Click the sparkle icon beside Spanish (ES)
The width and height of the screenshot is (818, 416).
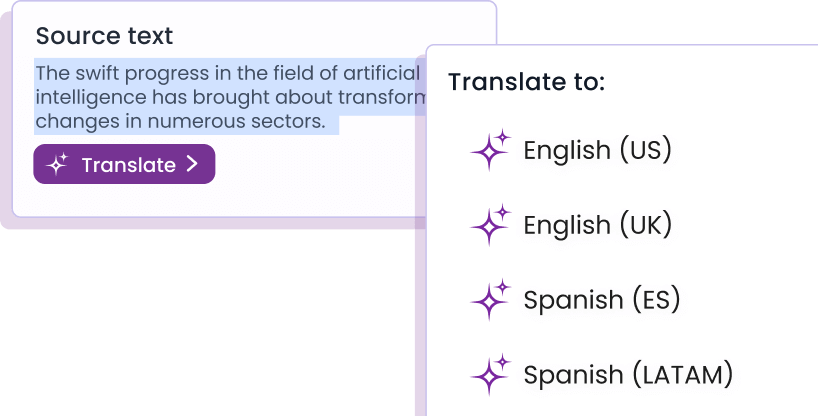coord(490,300)
